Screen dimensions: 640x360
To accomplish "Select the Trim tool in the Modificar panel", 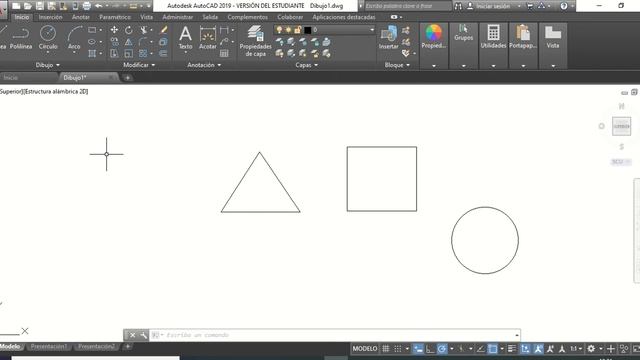I will tap(143, 30).
